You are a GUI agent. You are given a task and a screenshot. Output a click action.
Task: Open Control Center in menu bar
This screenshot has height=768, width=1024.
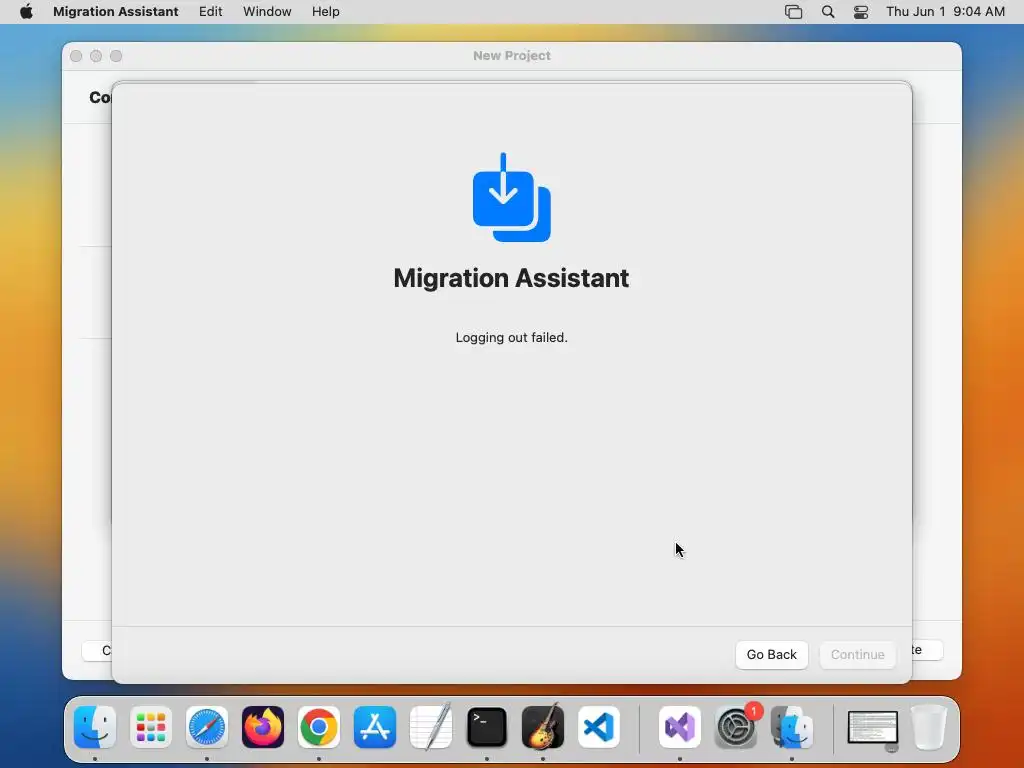point(861,12)
